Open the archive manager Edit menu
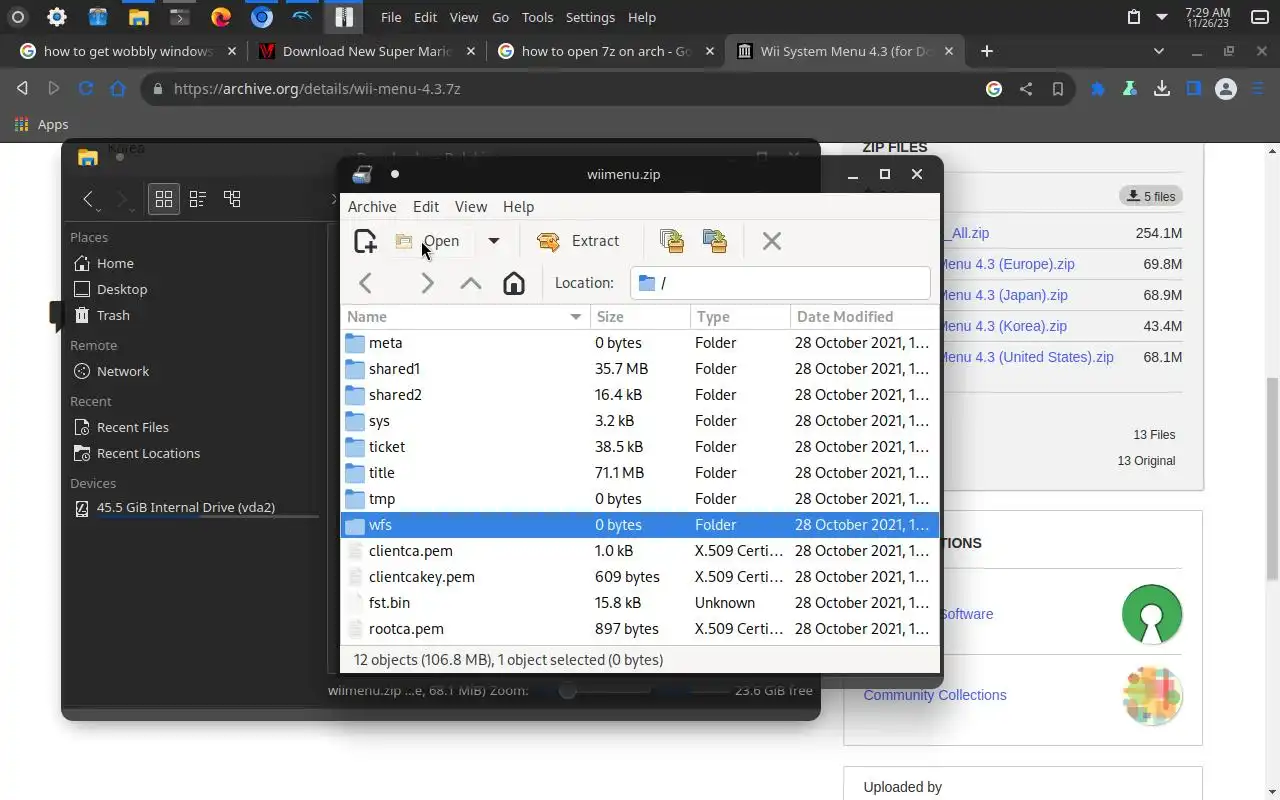1280x800 pixels. (x=426, y=207)
